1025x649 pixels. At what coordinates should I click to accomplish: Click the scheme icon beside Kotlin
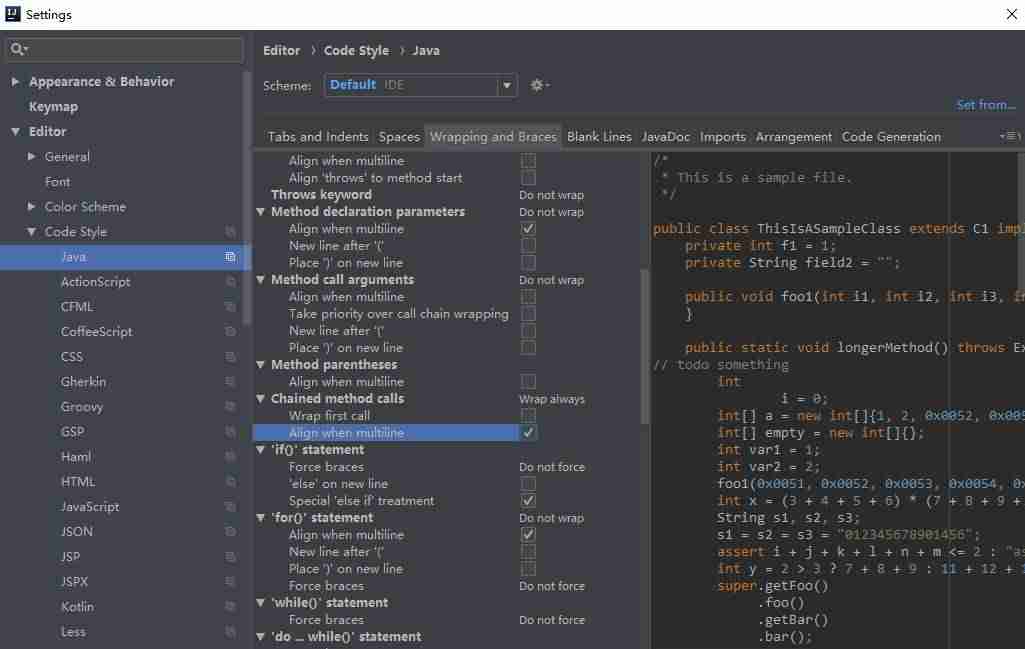click(x=230, y=607)
